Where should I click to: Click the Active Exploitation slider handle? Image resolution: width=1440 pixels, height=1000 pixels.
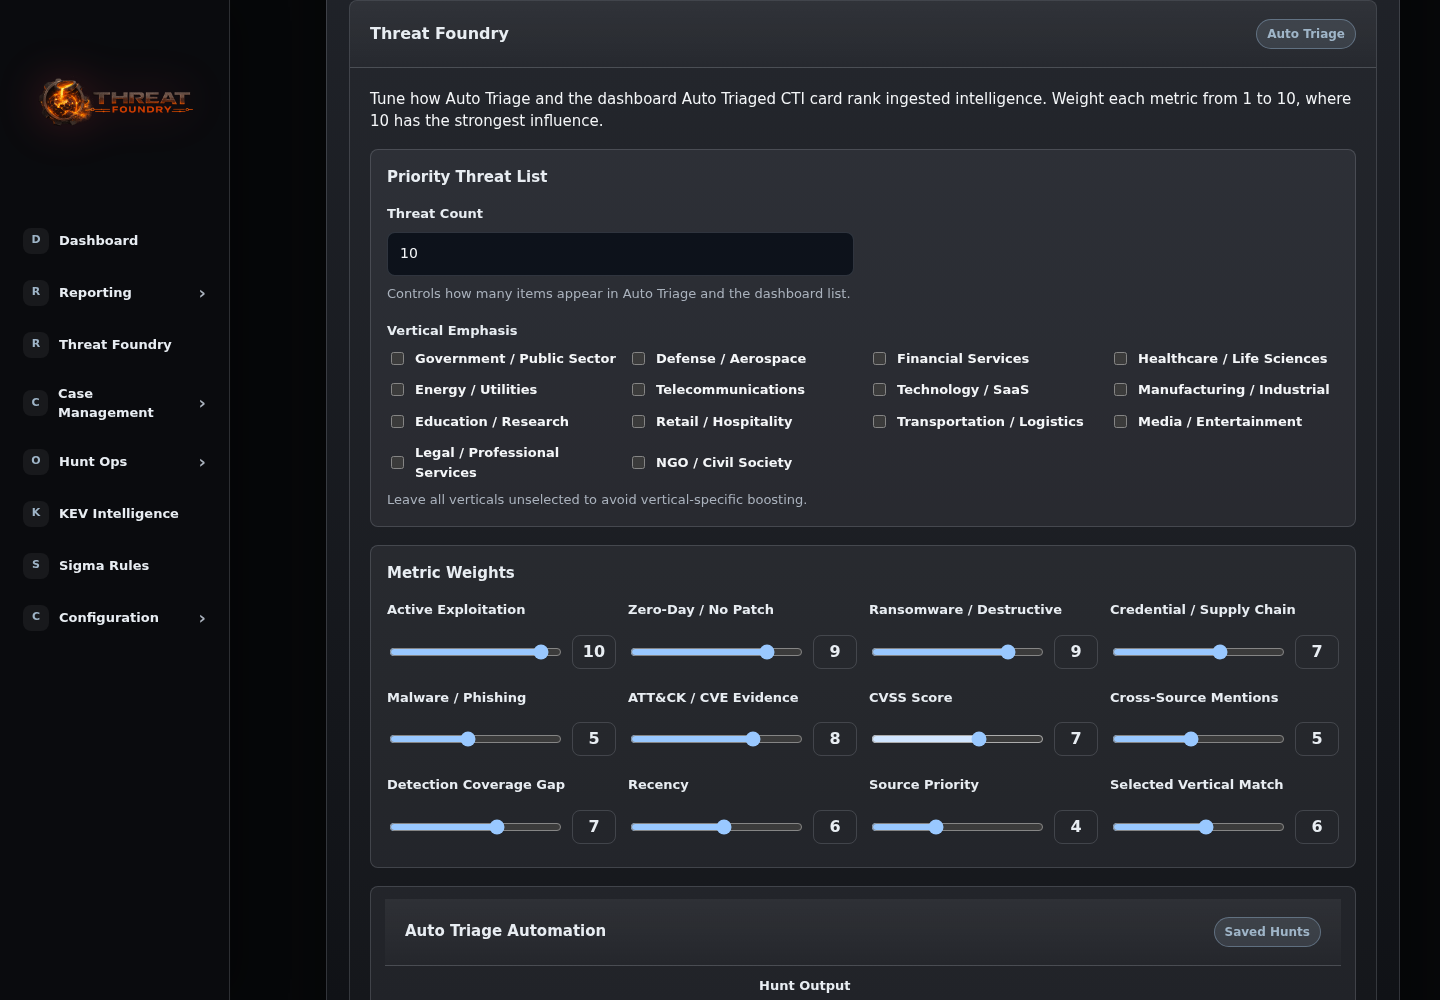coord(541,652)
